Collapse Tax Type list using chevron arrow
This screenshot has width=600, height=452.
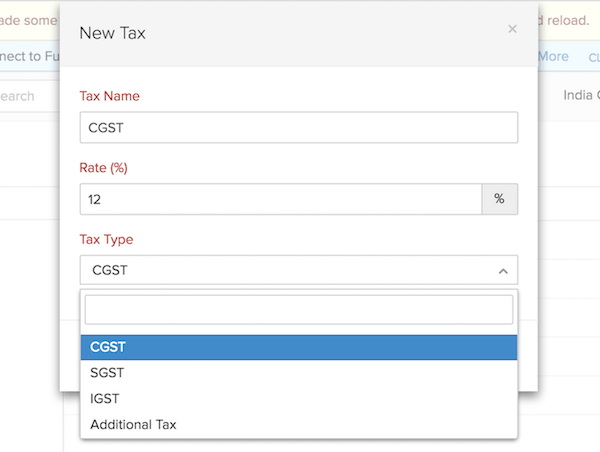tap(501, 271)
